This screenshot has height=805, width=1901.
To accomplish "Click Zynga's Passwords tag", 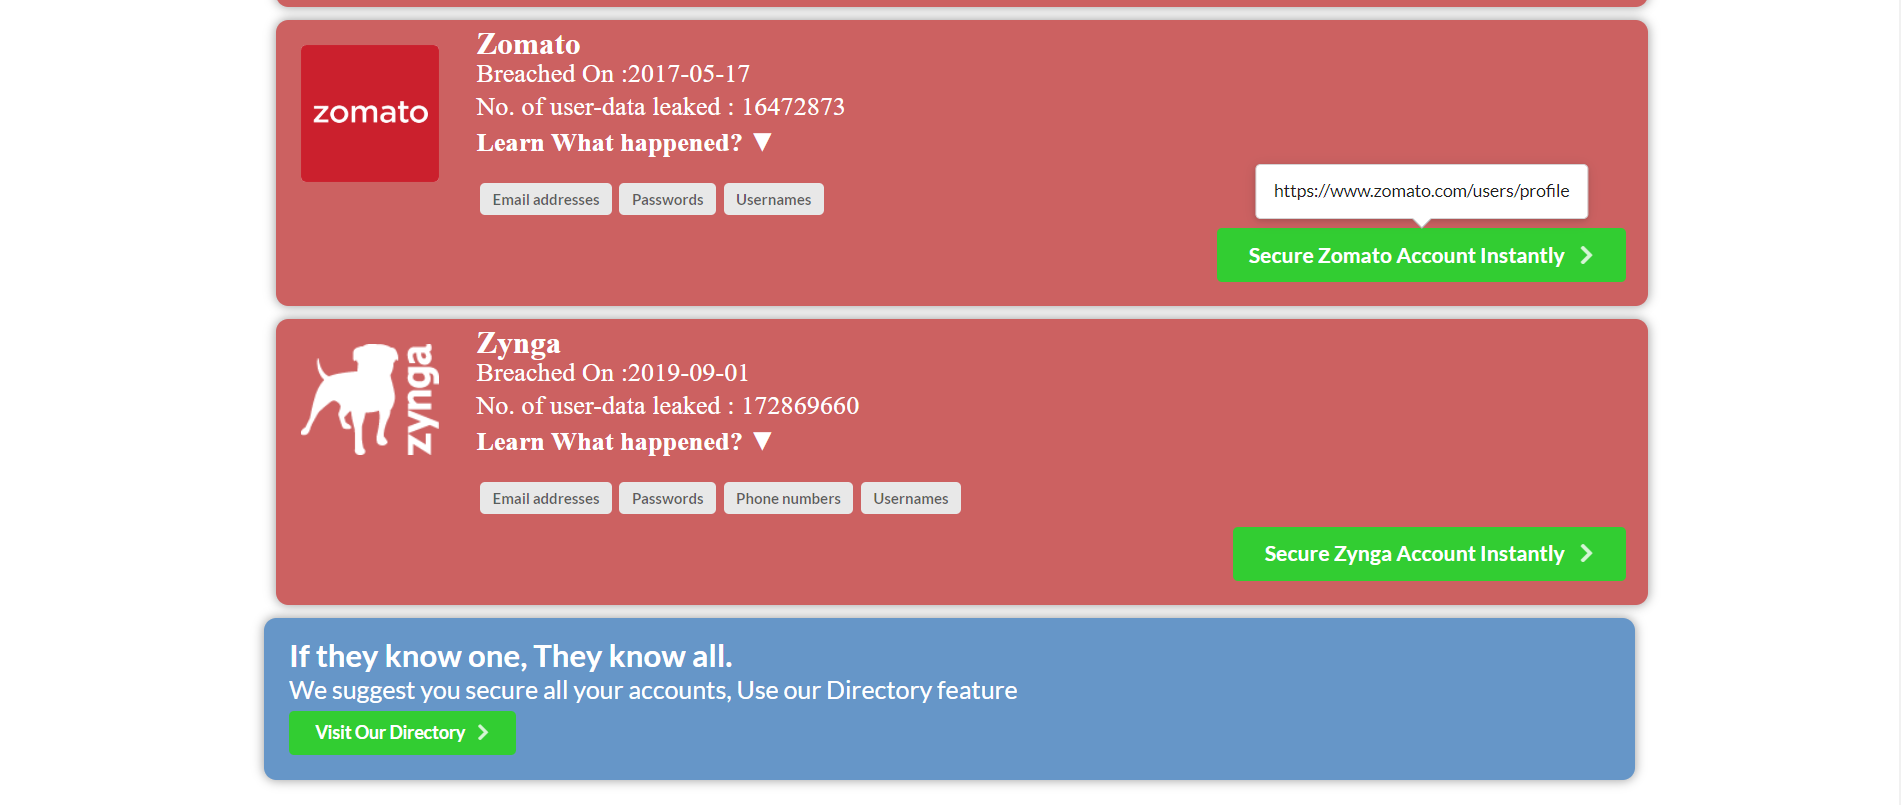I will [x=667, y=498].
